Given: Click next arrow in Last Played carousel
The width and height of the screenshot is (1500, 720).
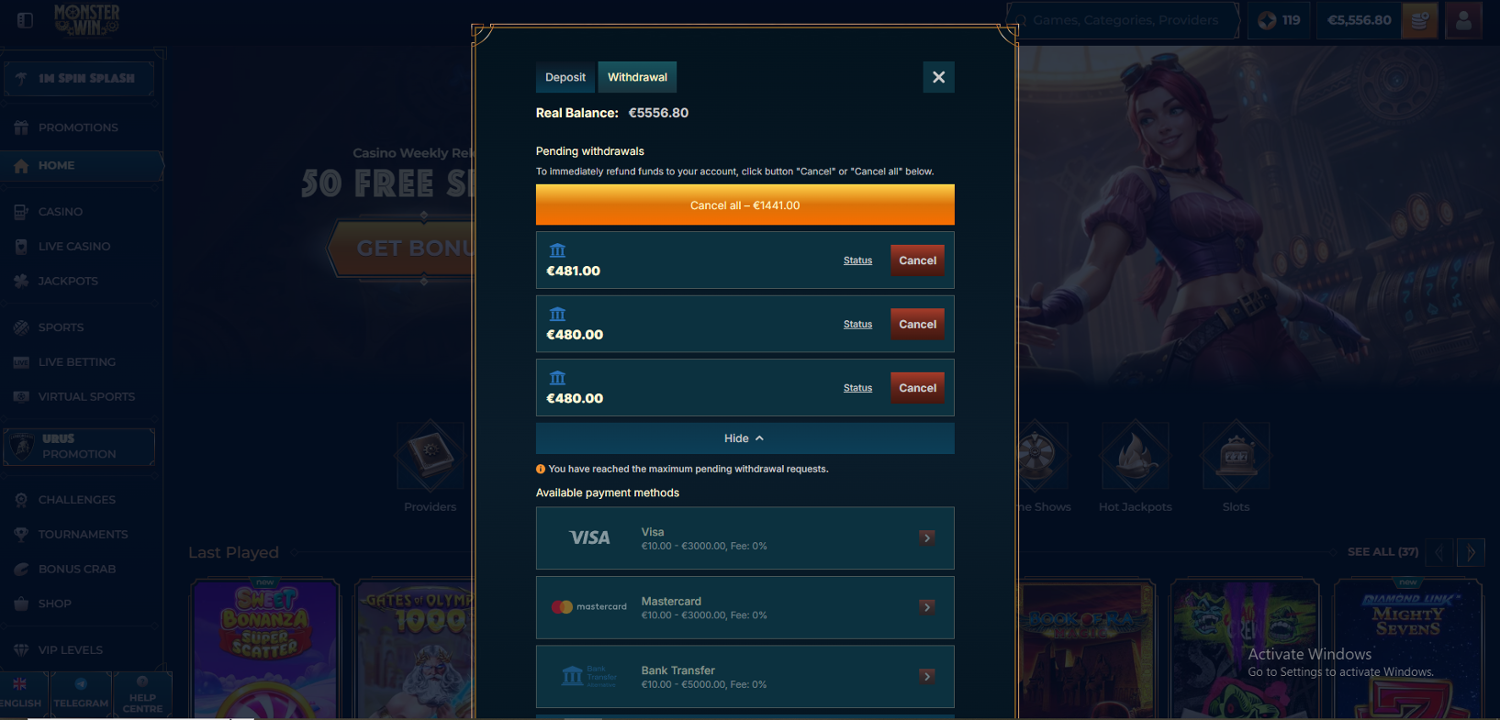Looking at the screenshot, I should 1471,552.
